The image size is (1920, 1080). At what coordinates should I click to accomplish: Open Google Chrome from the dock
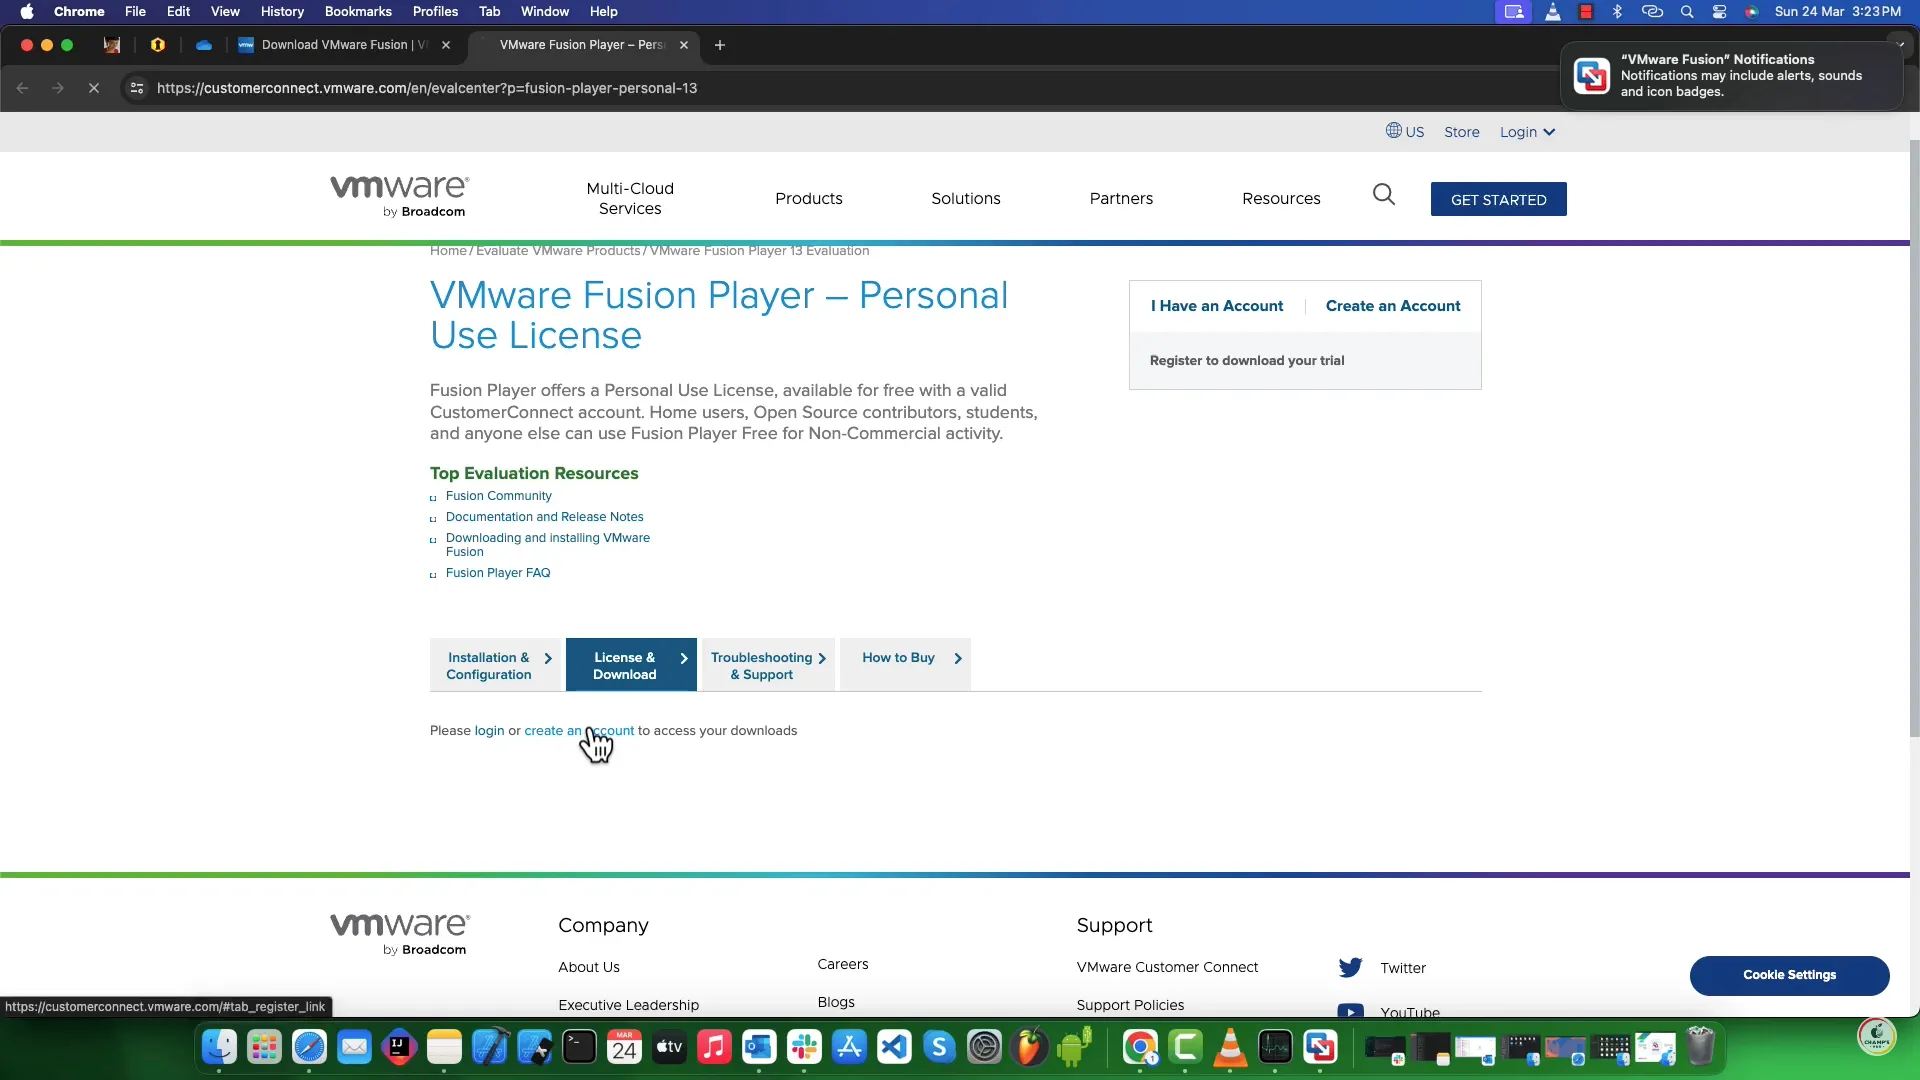coord(1140,1047)
